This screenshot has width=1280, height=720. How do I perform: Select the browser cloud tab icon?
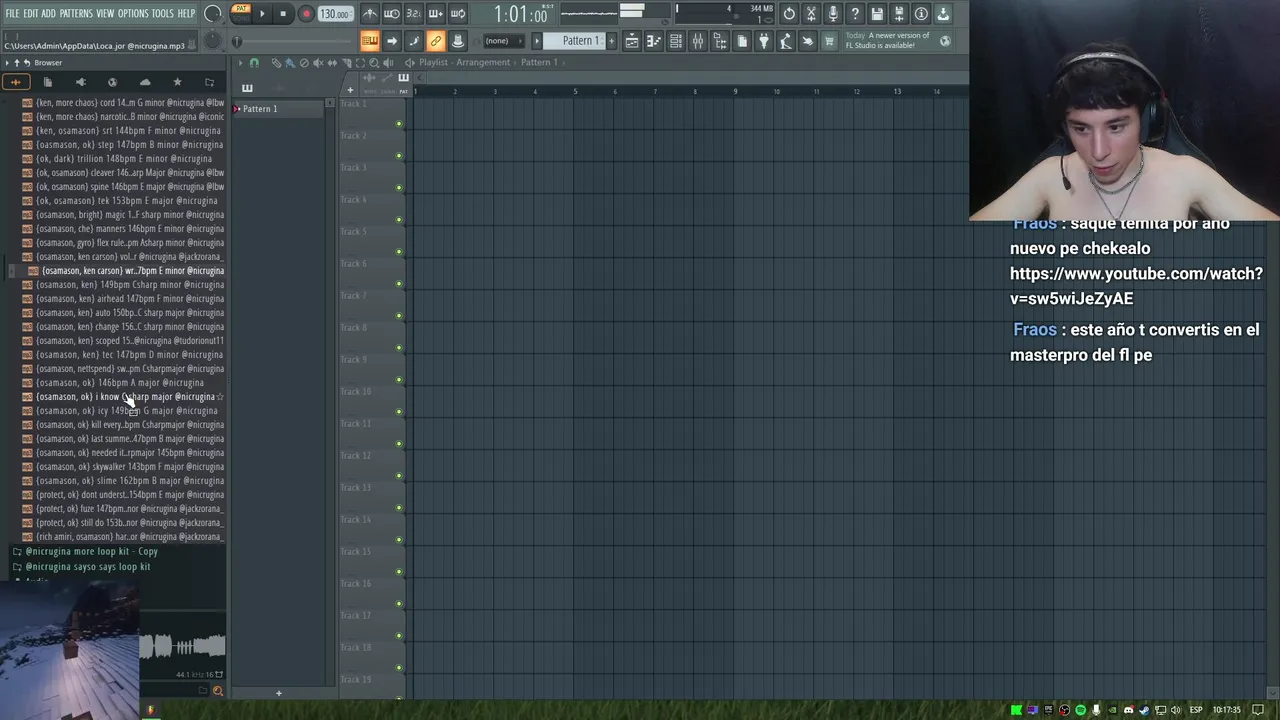click(x=145, y=82)
